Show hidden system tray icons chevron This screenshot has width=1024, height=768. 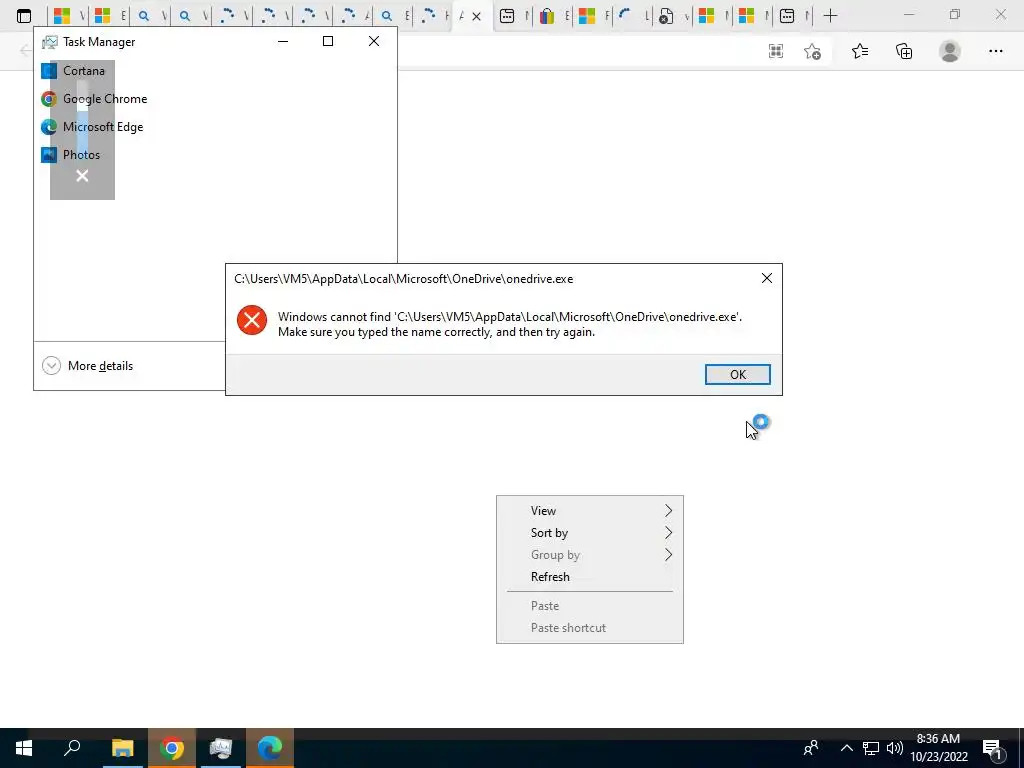[846, 748]
